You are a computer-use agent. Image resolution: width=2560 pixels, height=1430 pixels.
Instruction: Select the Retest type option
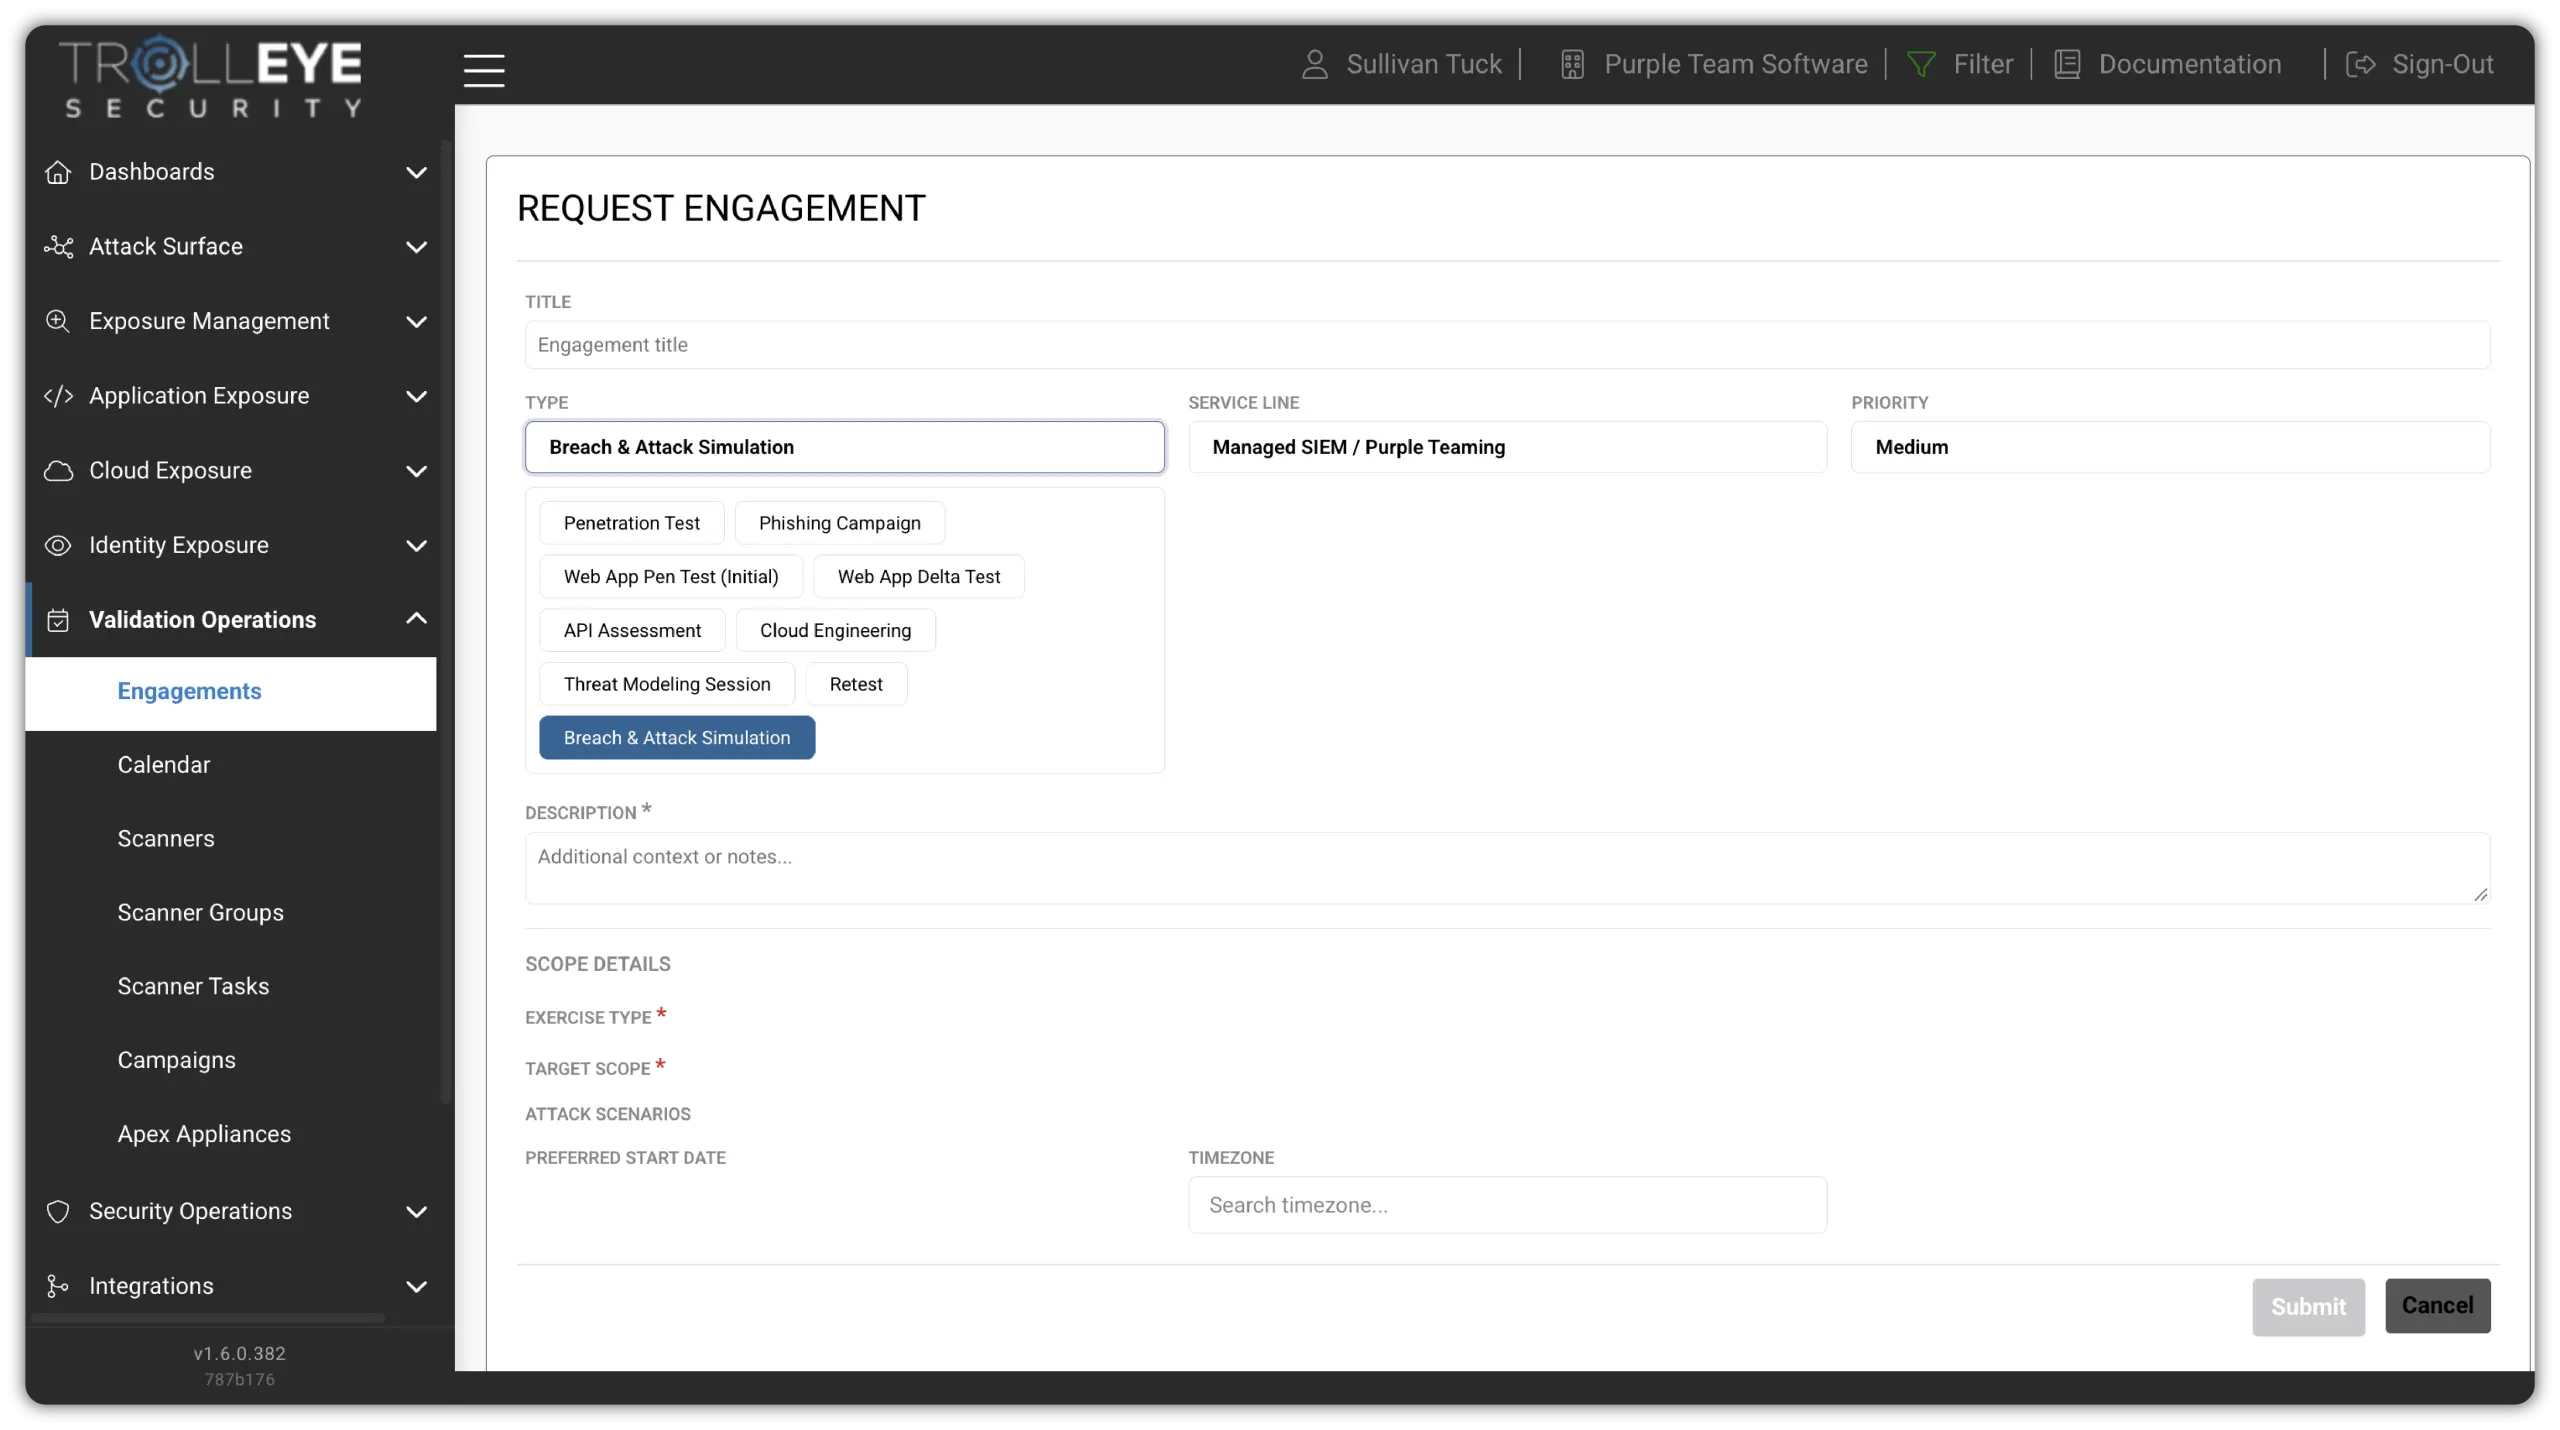856,685
